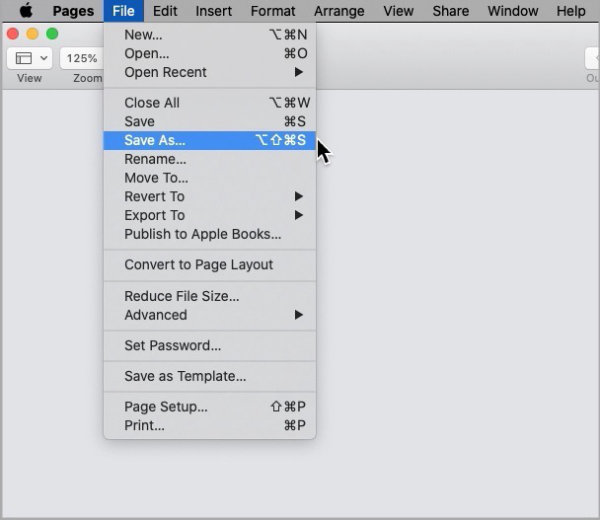The width and height of the screenshot is (600, 520).
Task: Open the Window menu
Action: pos(513,11)
